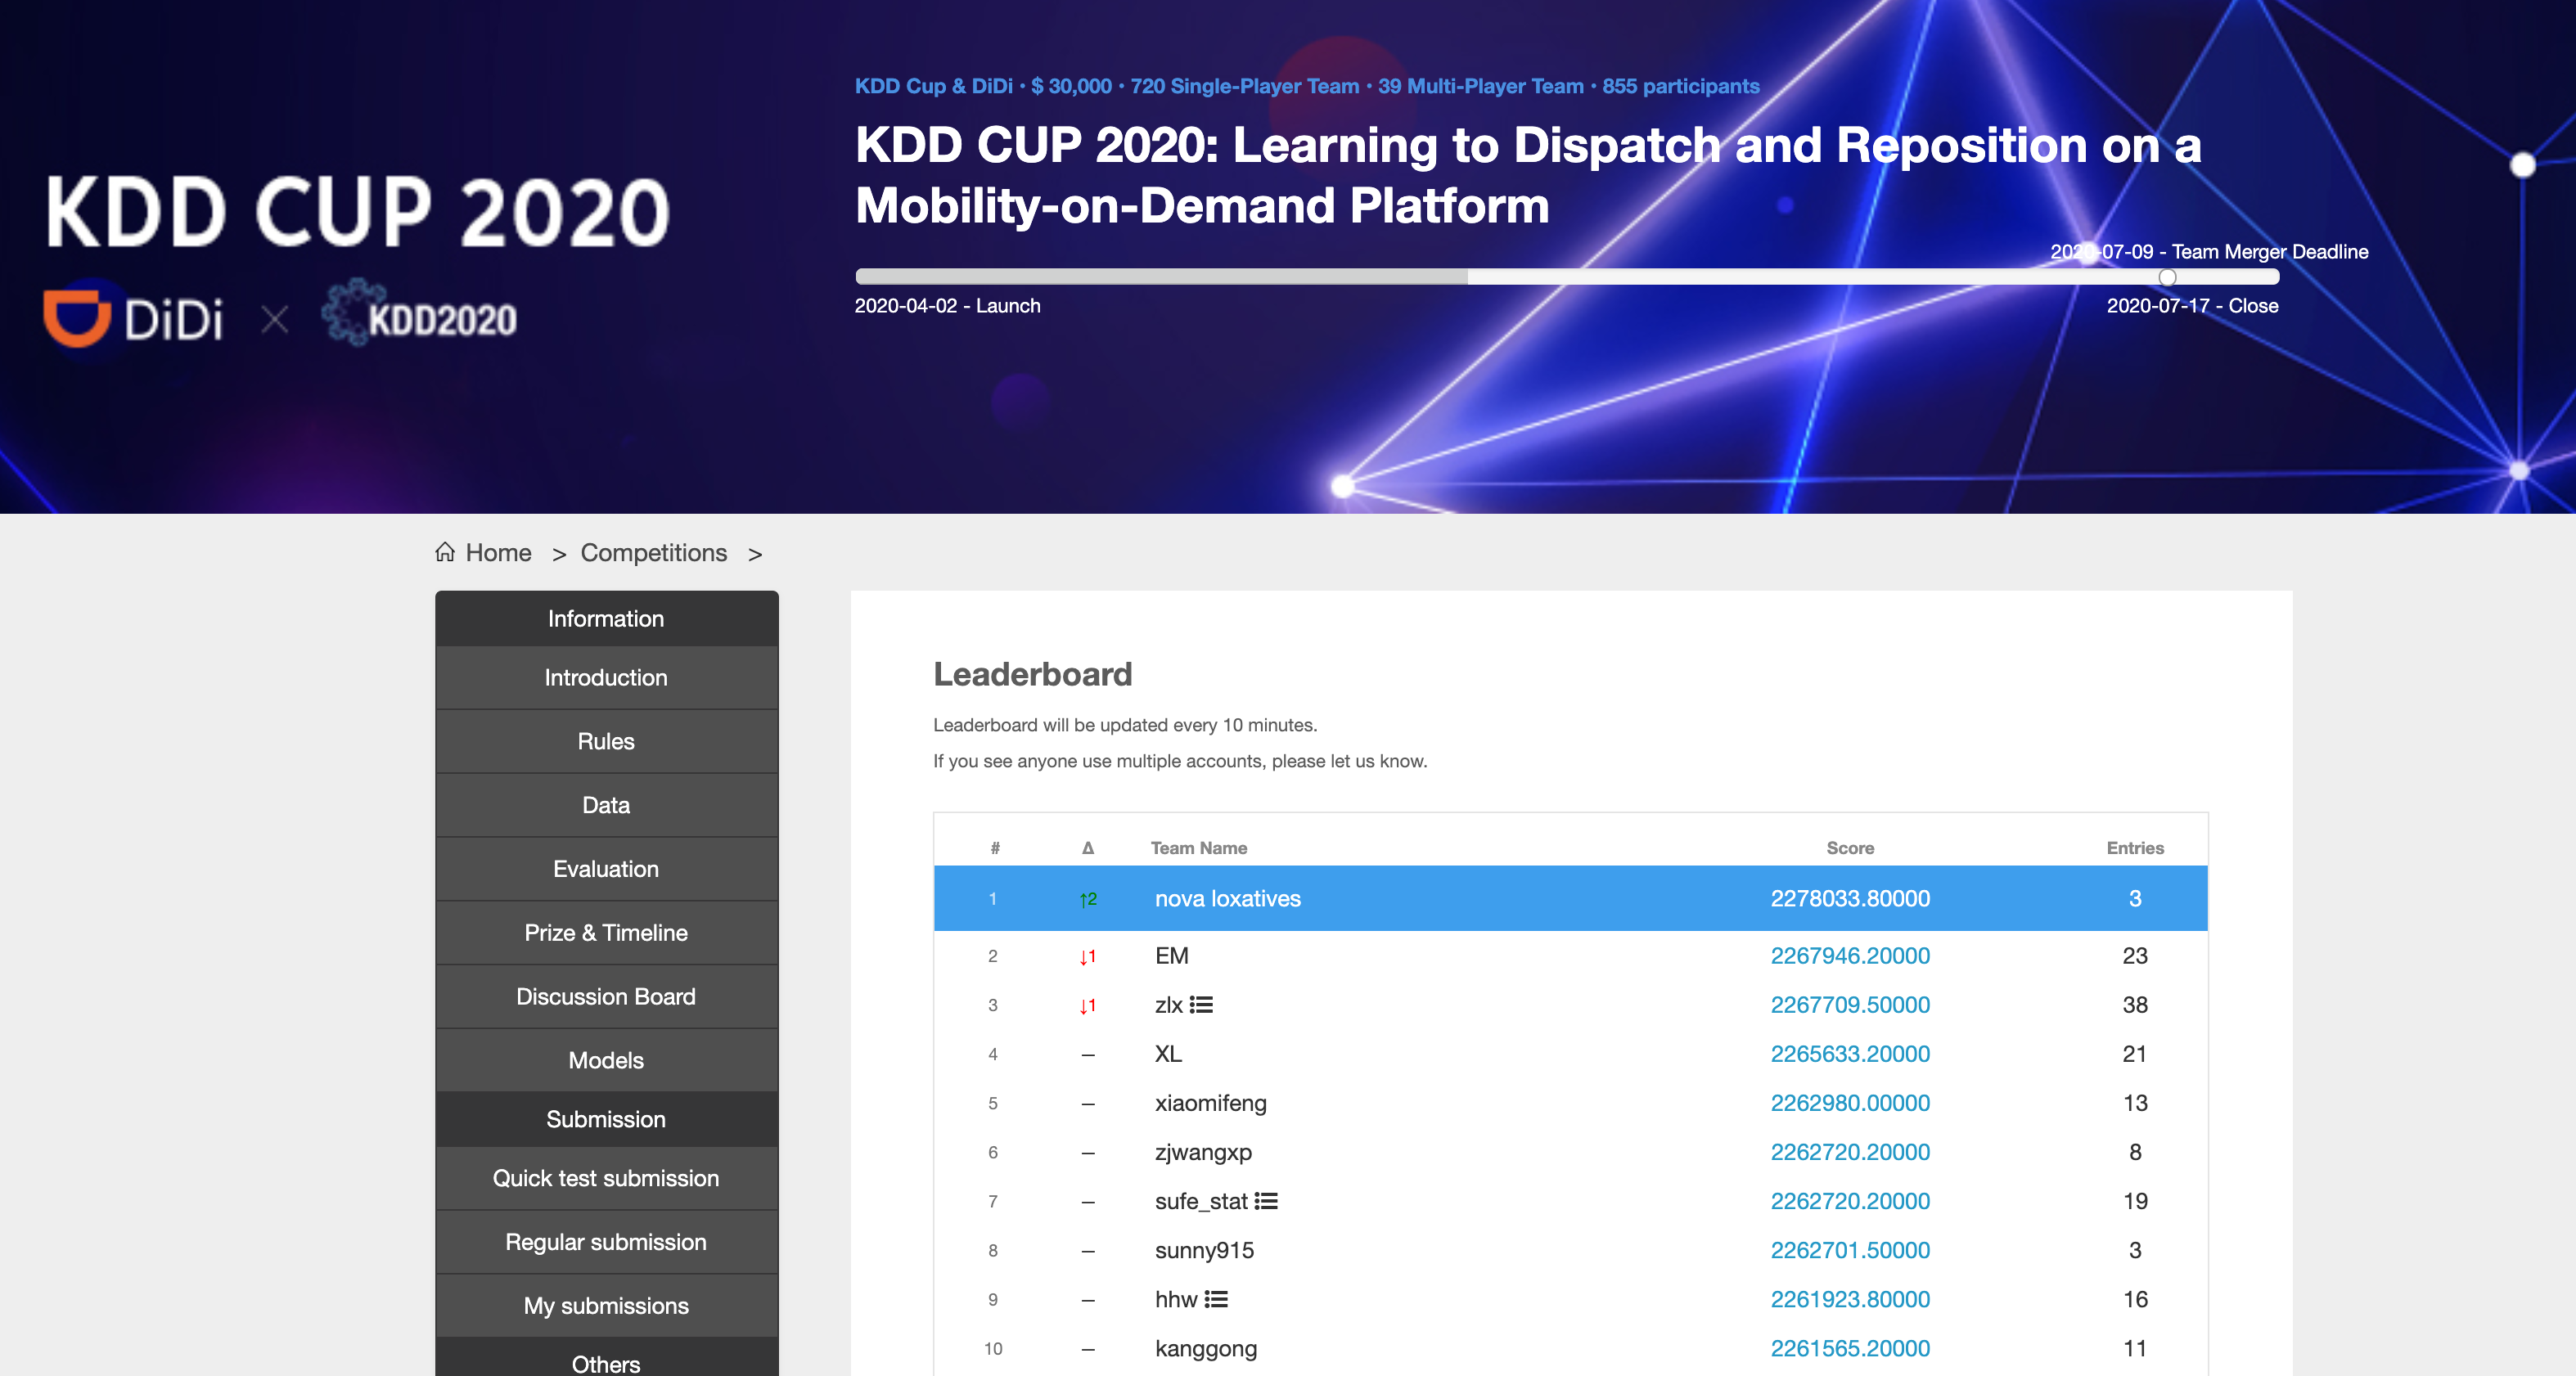Go to the Data section
The height and width of the screenshot is (1376, 2576).
pos(606,805)
